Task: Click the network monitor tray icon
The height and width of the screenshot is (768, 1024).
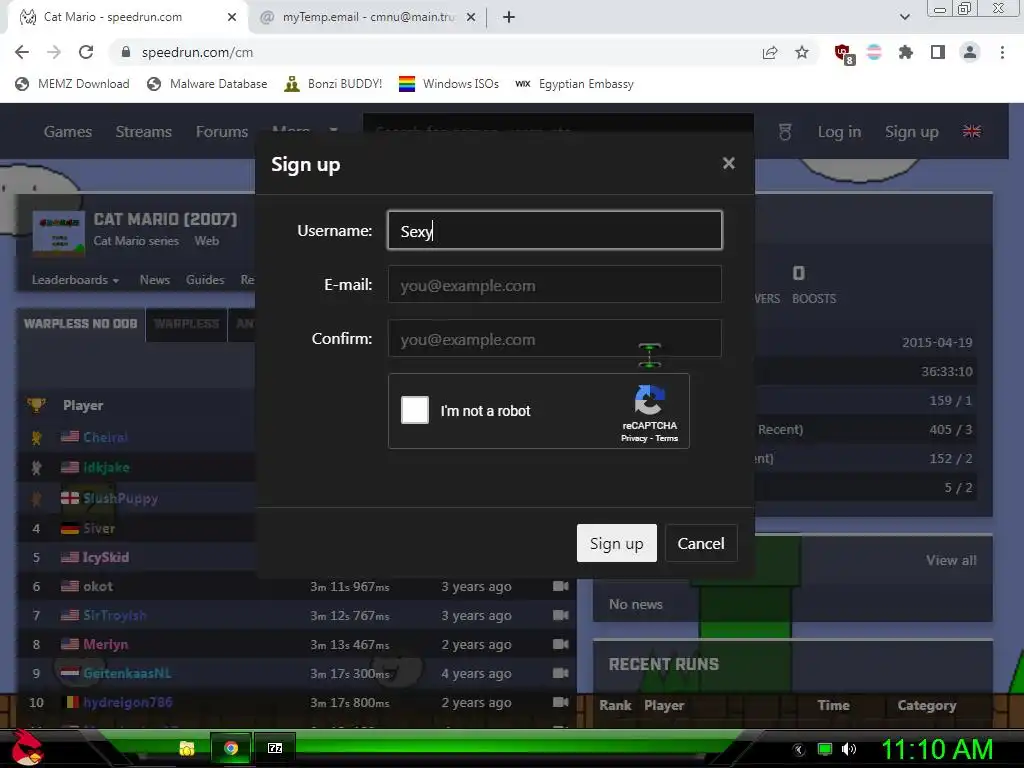Action: (825, 750)
